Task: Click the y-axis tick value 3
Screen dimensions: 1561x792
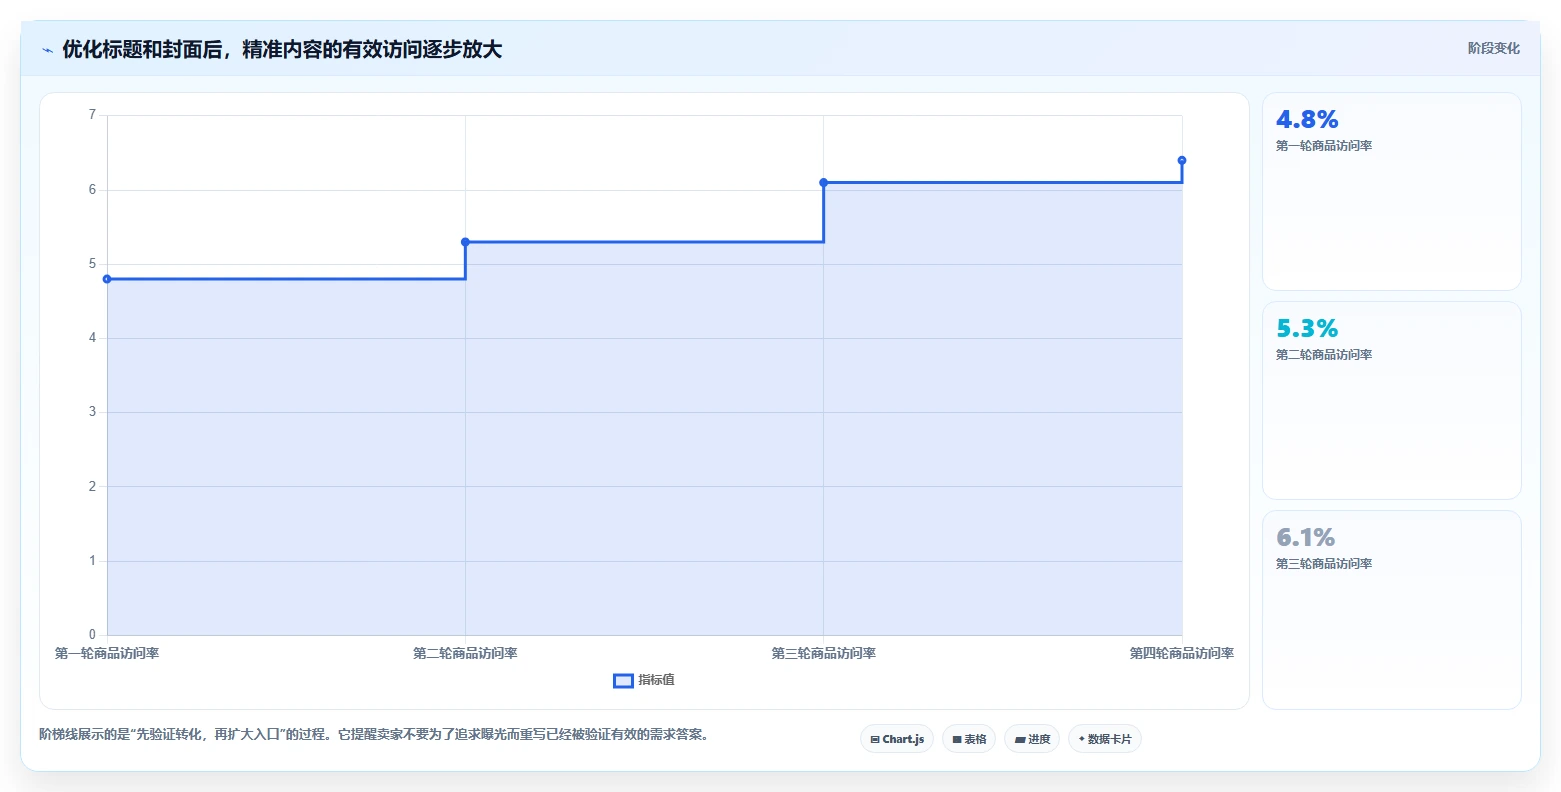Action: (92, 412)
